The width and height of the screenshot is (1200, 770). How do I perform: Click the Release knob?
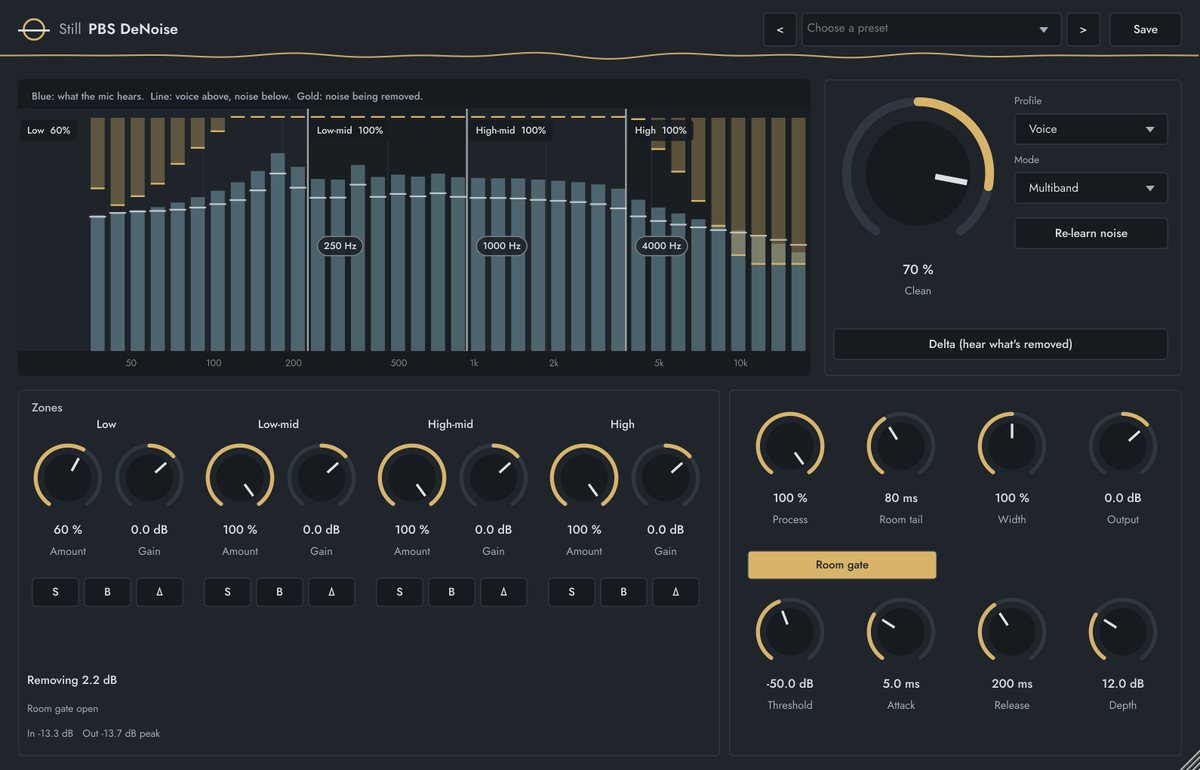coord(1012,631)
